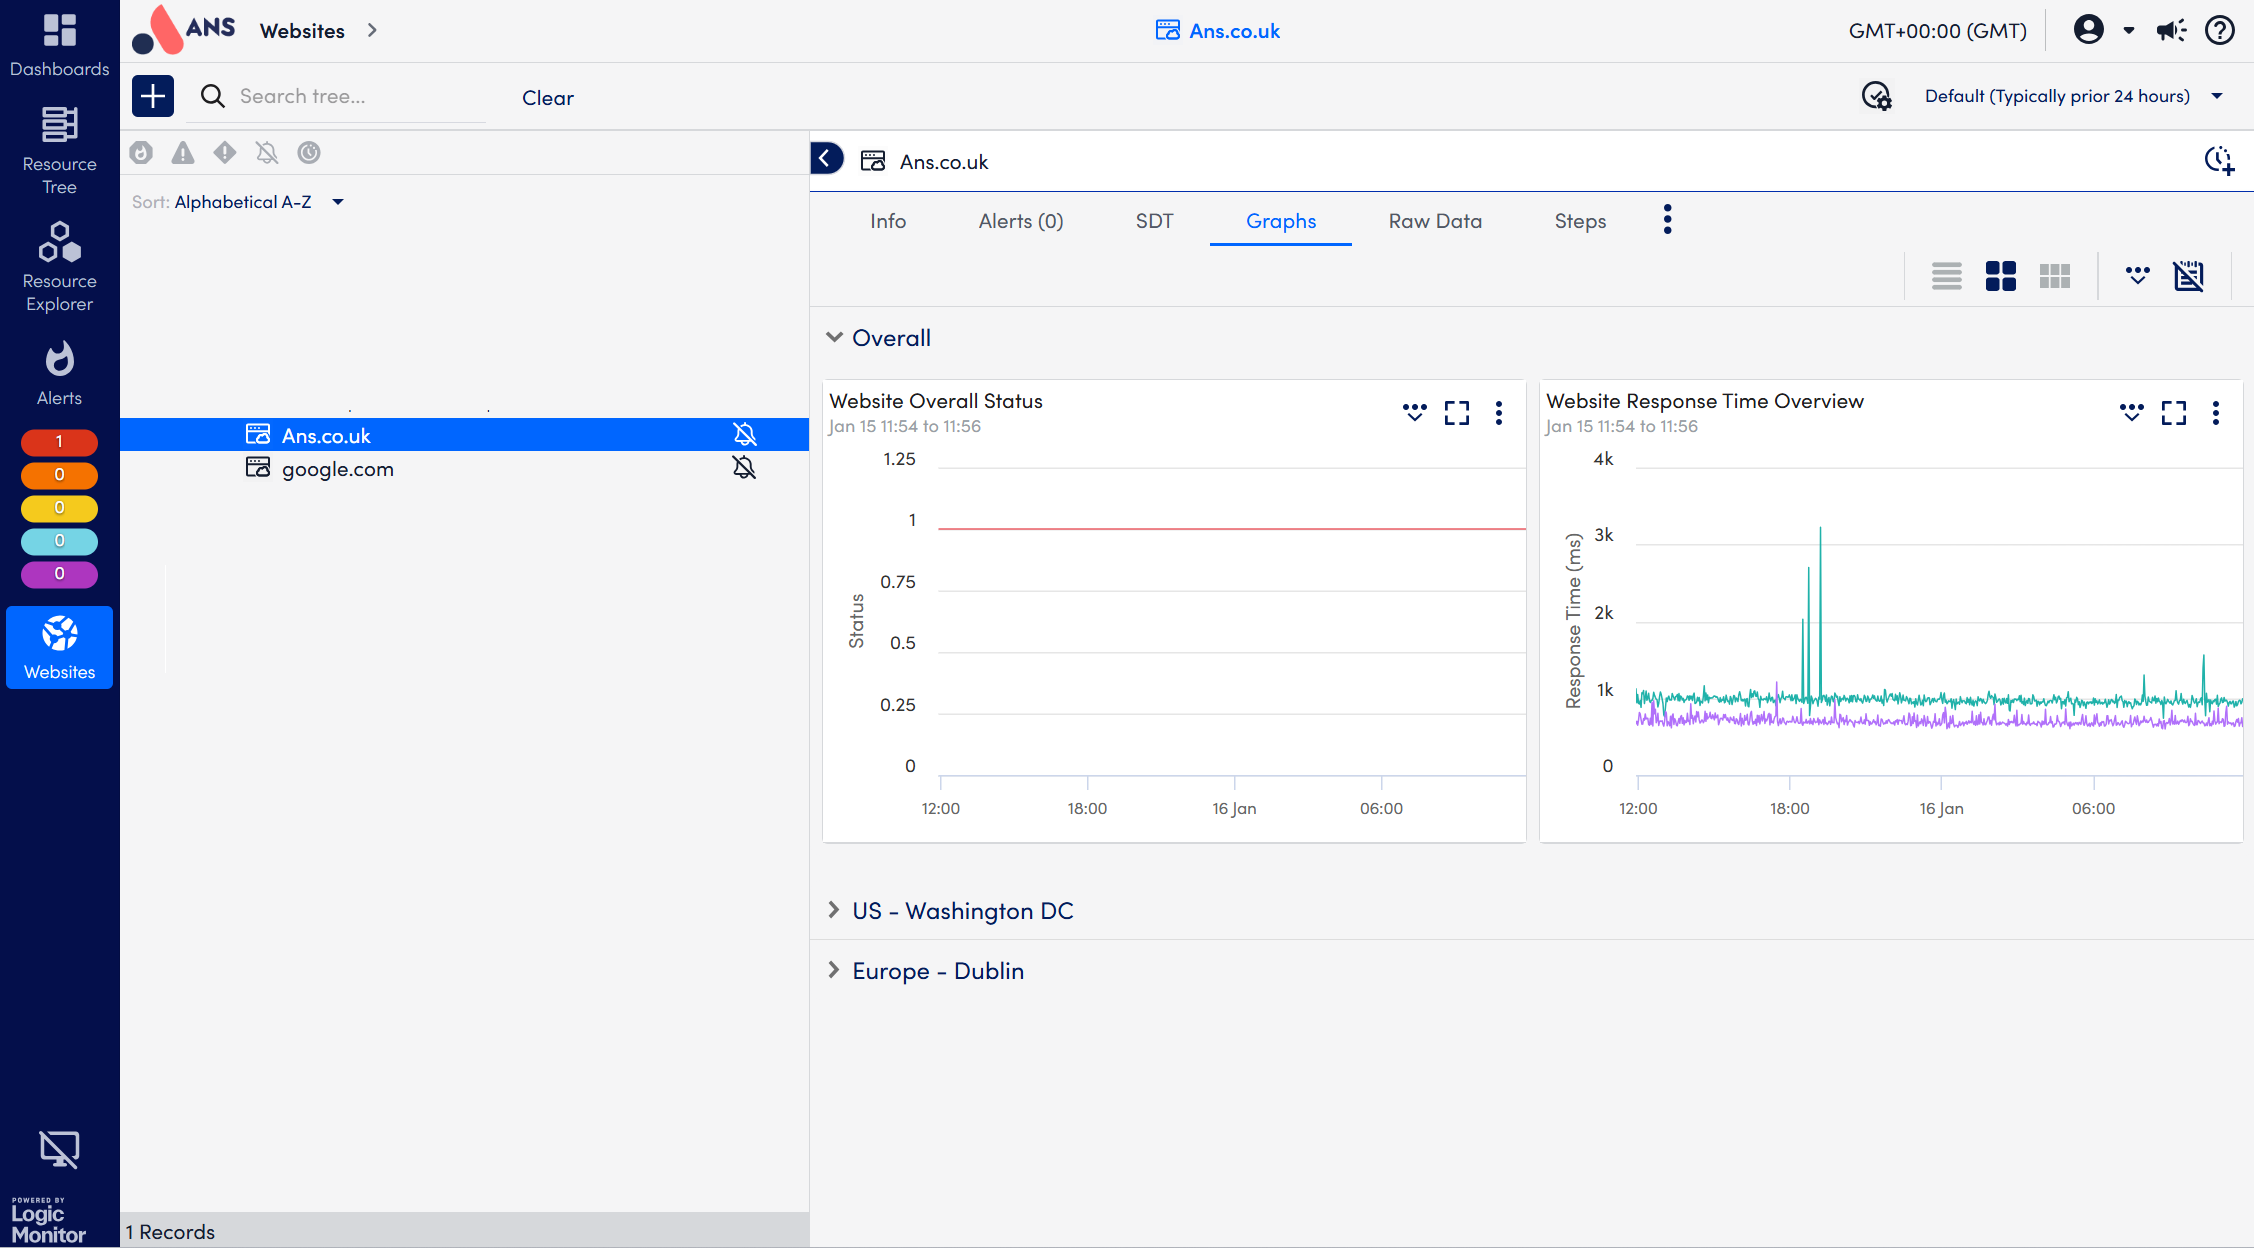The height and width of the screenshot is (1248, 2254).
Task: Expand Website Overall Status graph to fullscreen
Action: tap(1457, 413)
